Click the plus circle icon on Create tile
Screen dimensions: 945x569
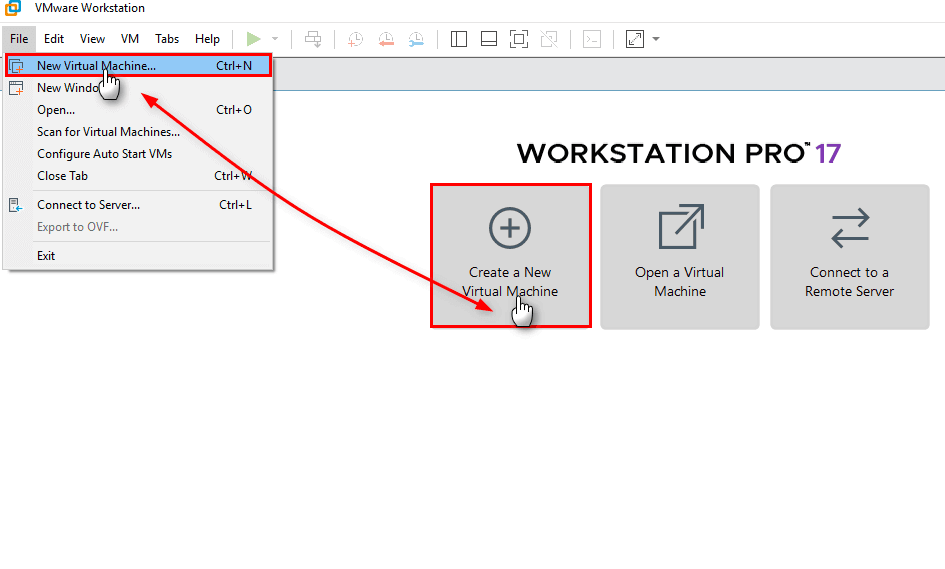(x=510, y=228)
